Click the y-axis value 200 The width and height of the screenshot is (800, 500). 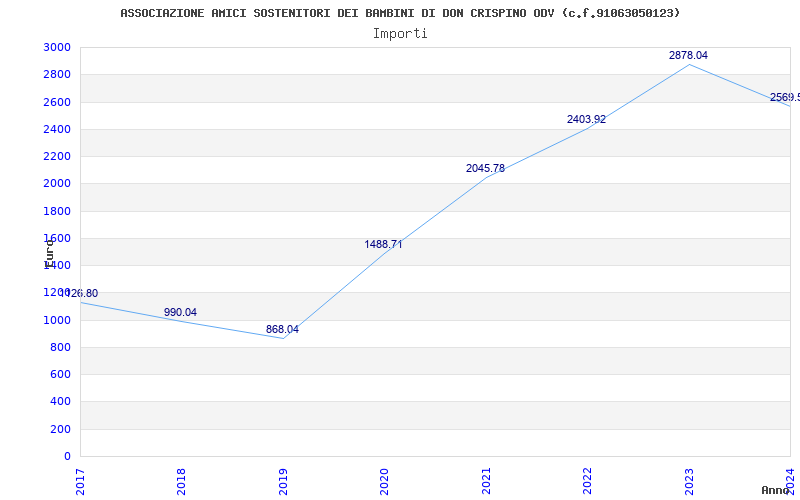coord(60,429)
